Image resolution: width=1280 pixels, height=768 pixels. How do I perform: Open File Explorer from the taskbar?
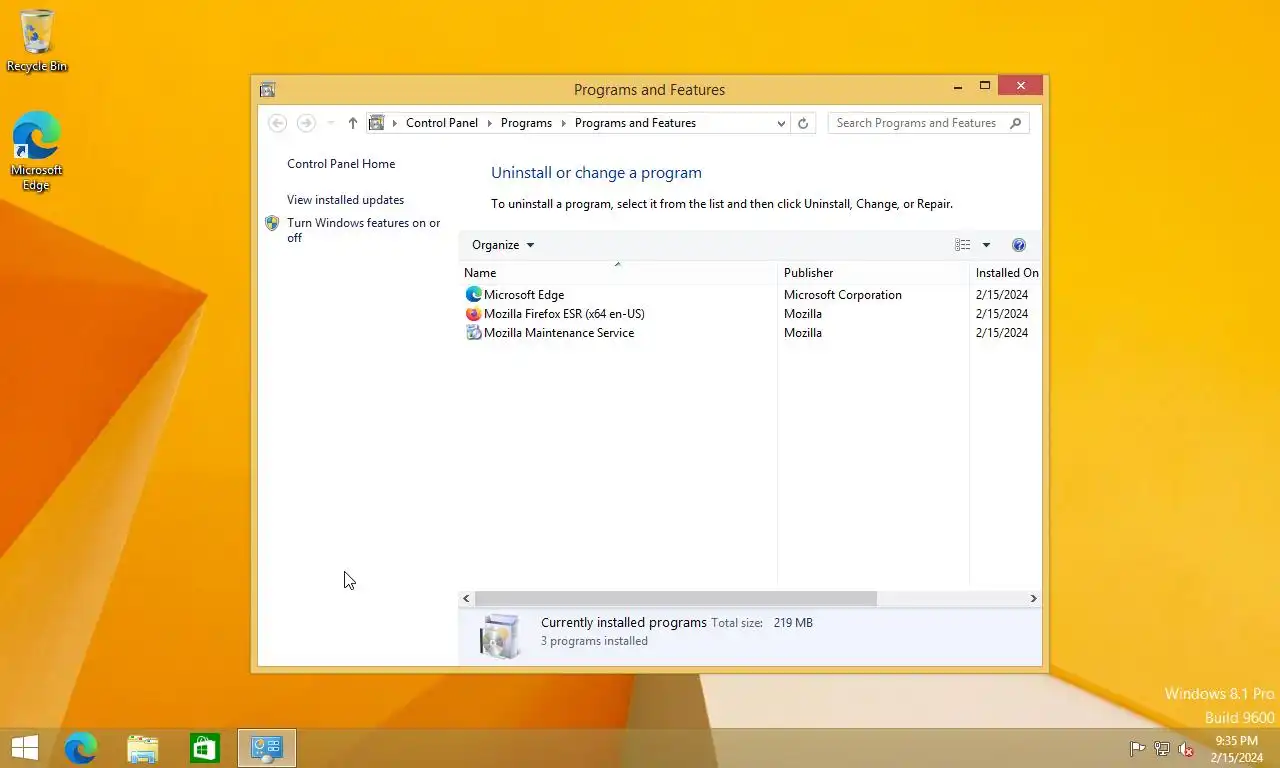point(143,748)
